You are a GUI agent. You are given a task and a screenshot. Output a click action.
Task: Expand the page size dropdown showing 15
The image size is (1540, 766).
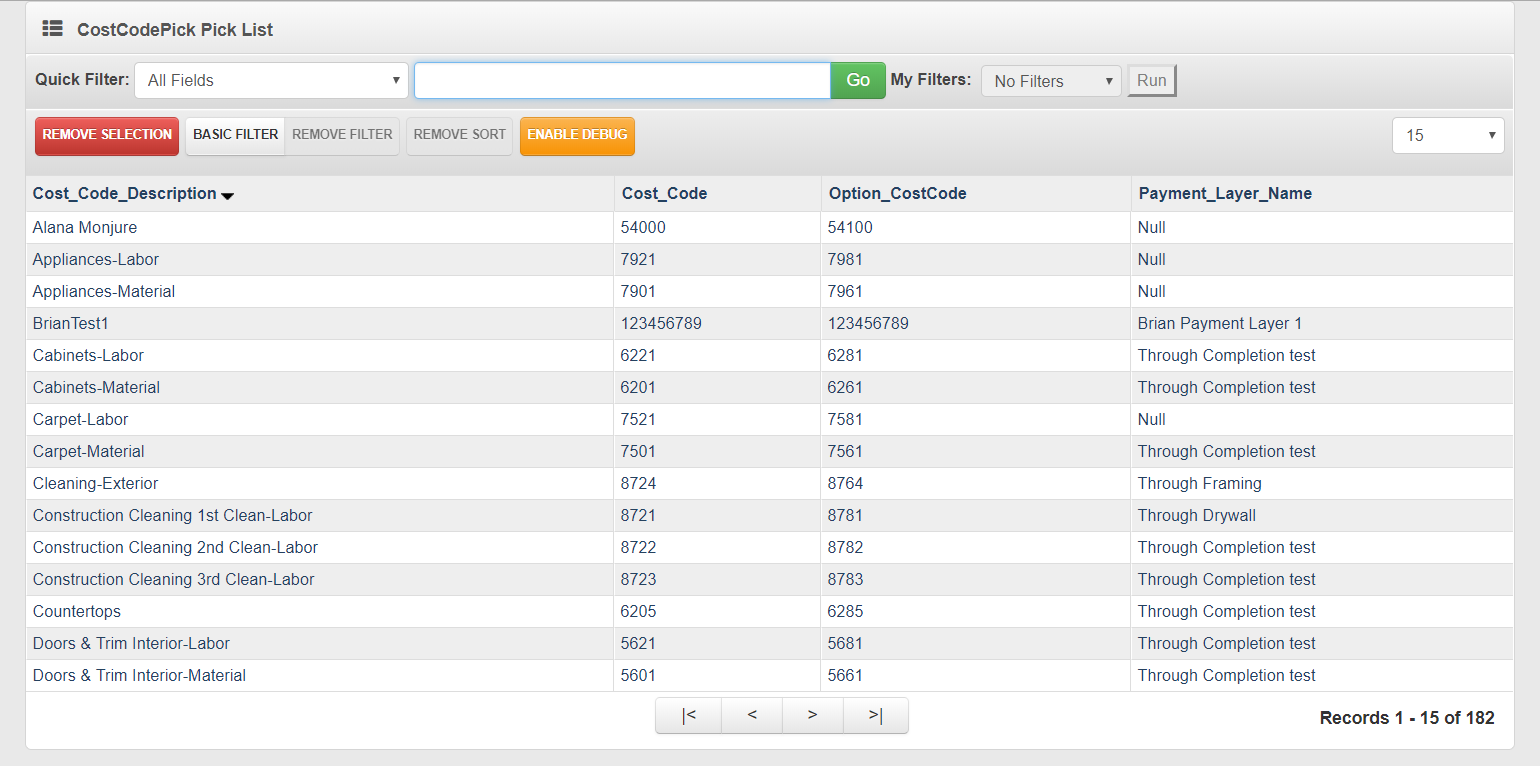tap(1447, 135)
